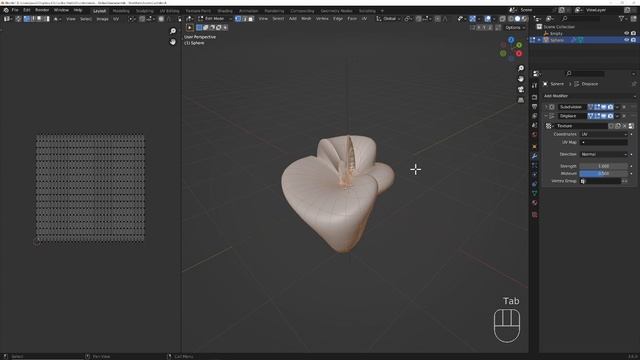Click the Blender logo menu icon

point(6,10)
